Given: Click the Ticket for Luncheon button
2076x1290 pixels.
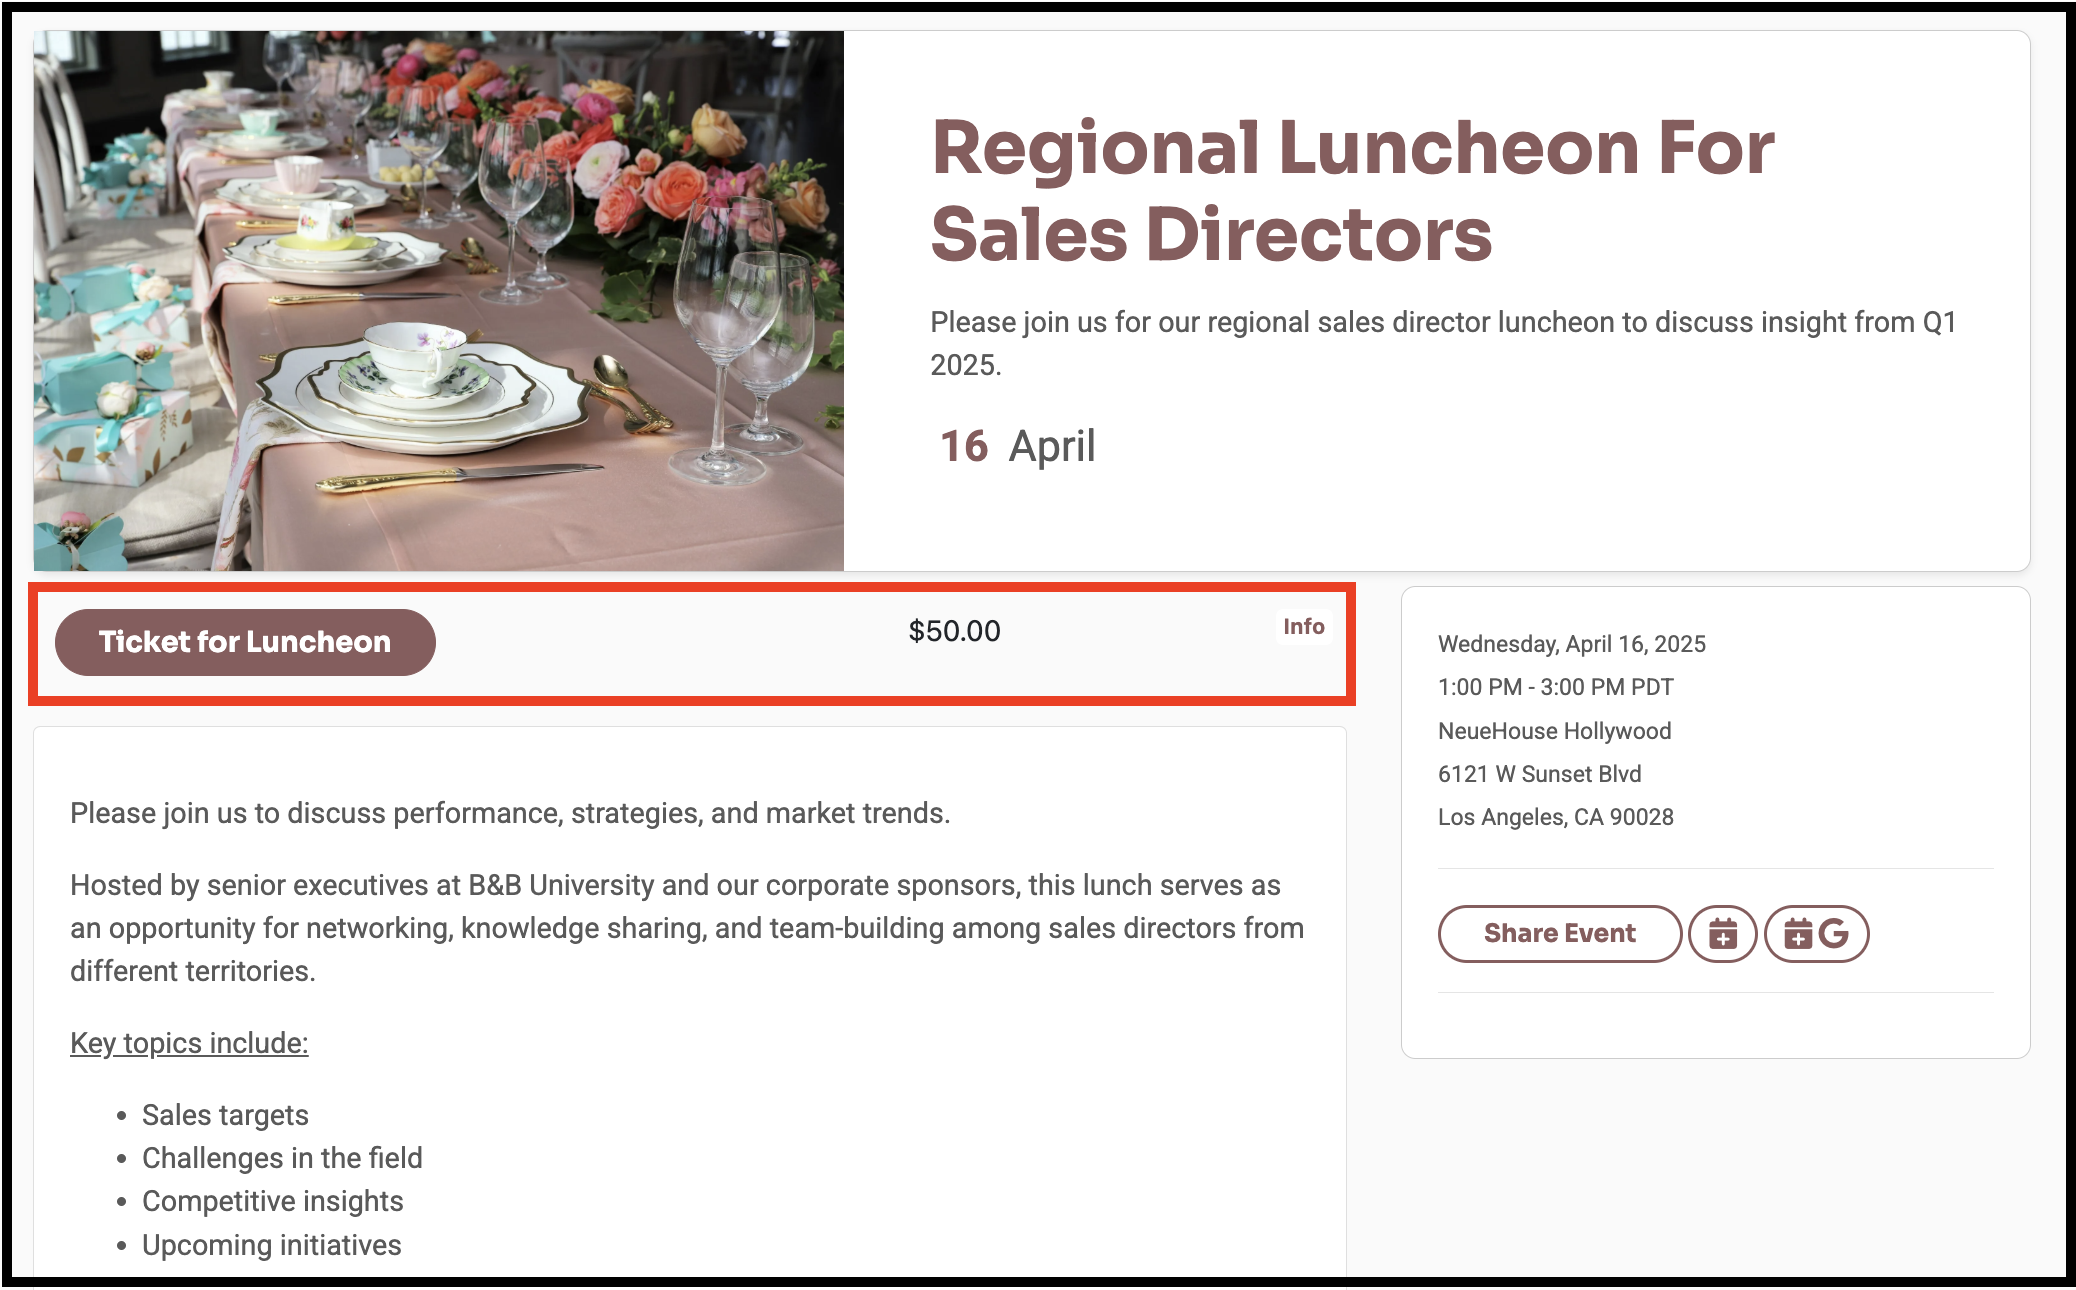Looking at the screenshot, I should pyautogui.click(x=245, y=642).
